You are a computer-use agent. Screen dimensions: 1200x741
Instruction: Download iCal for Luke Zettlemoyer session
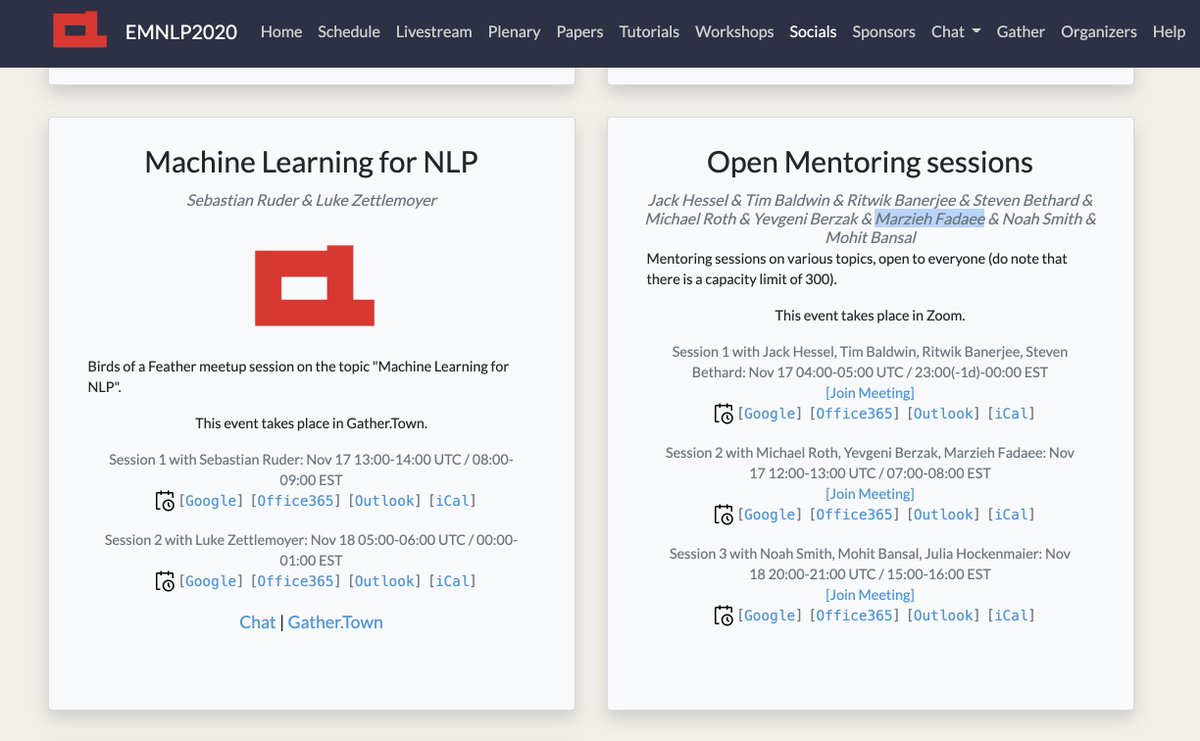(453, 581)
